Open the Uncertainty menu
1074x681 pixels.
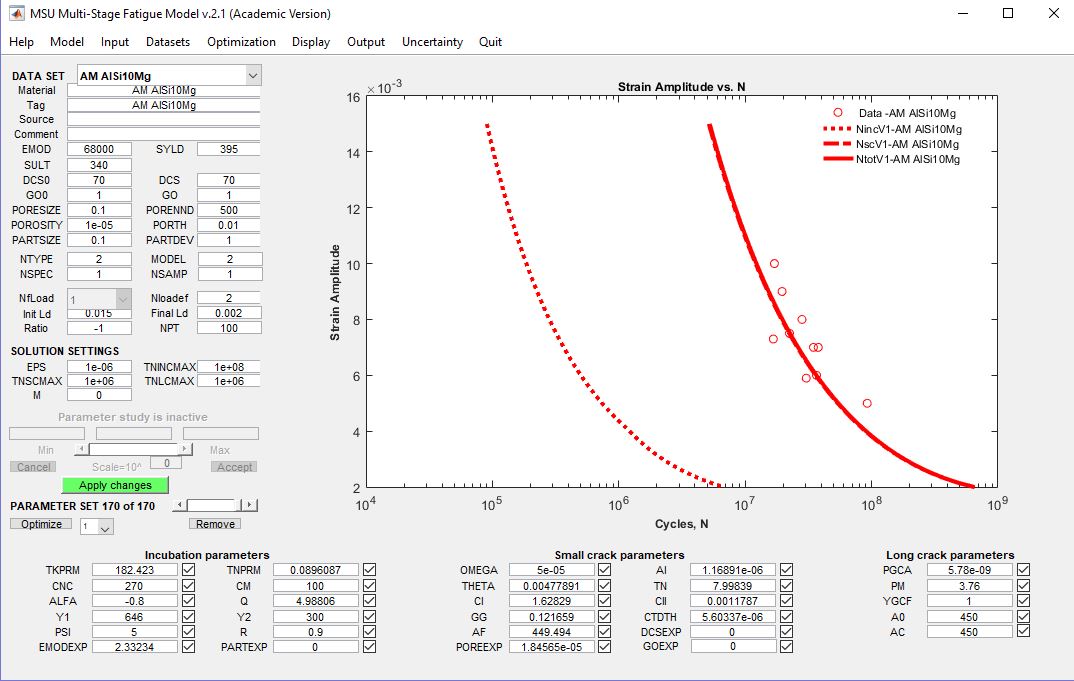432,42
